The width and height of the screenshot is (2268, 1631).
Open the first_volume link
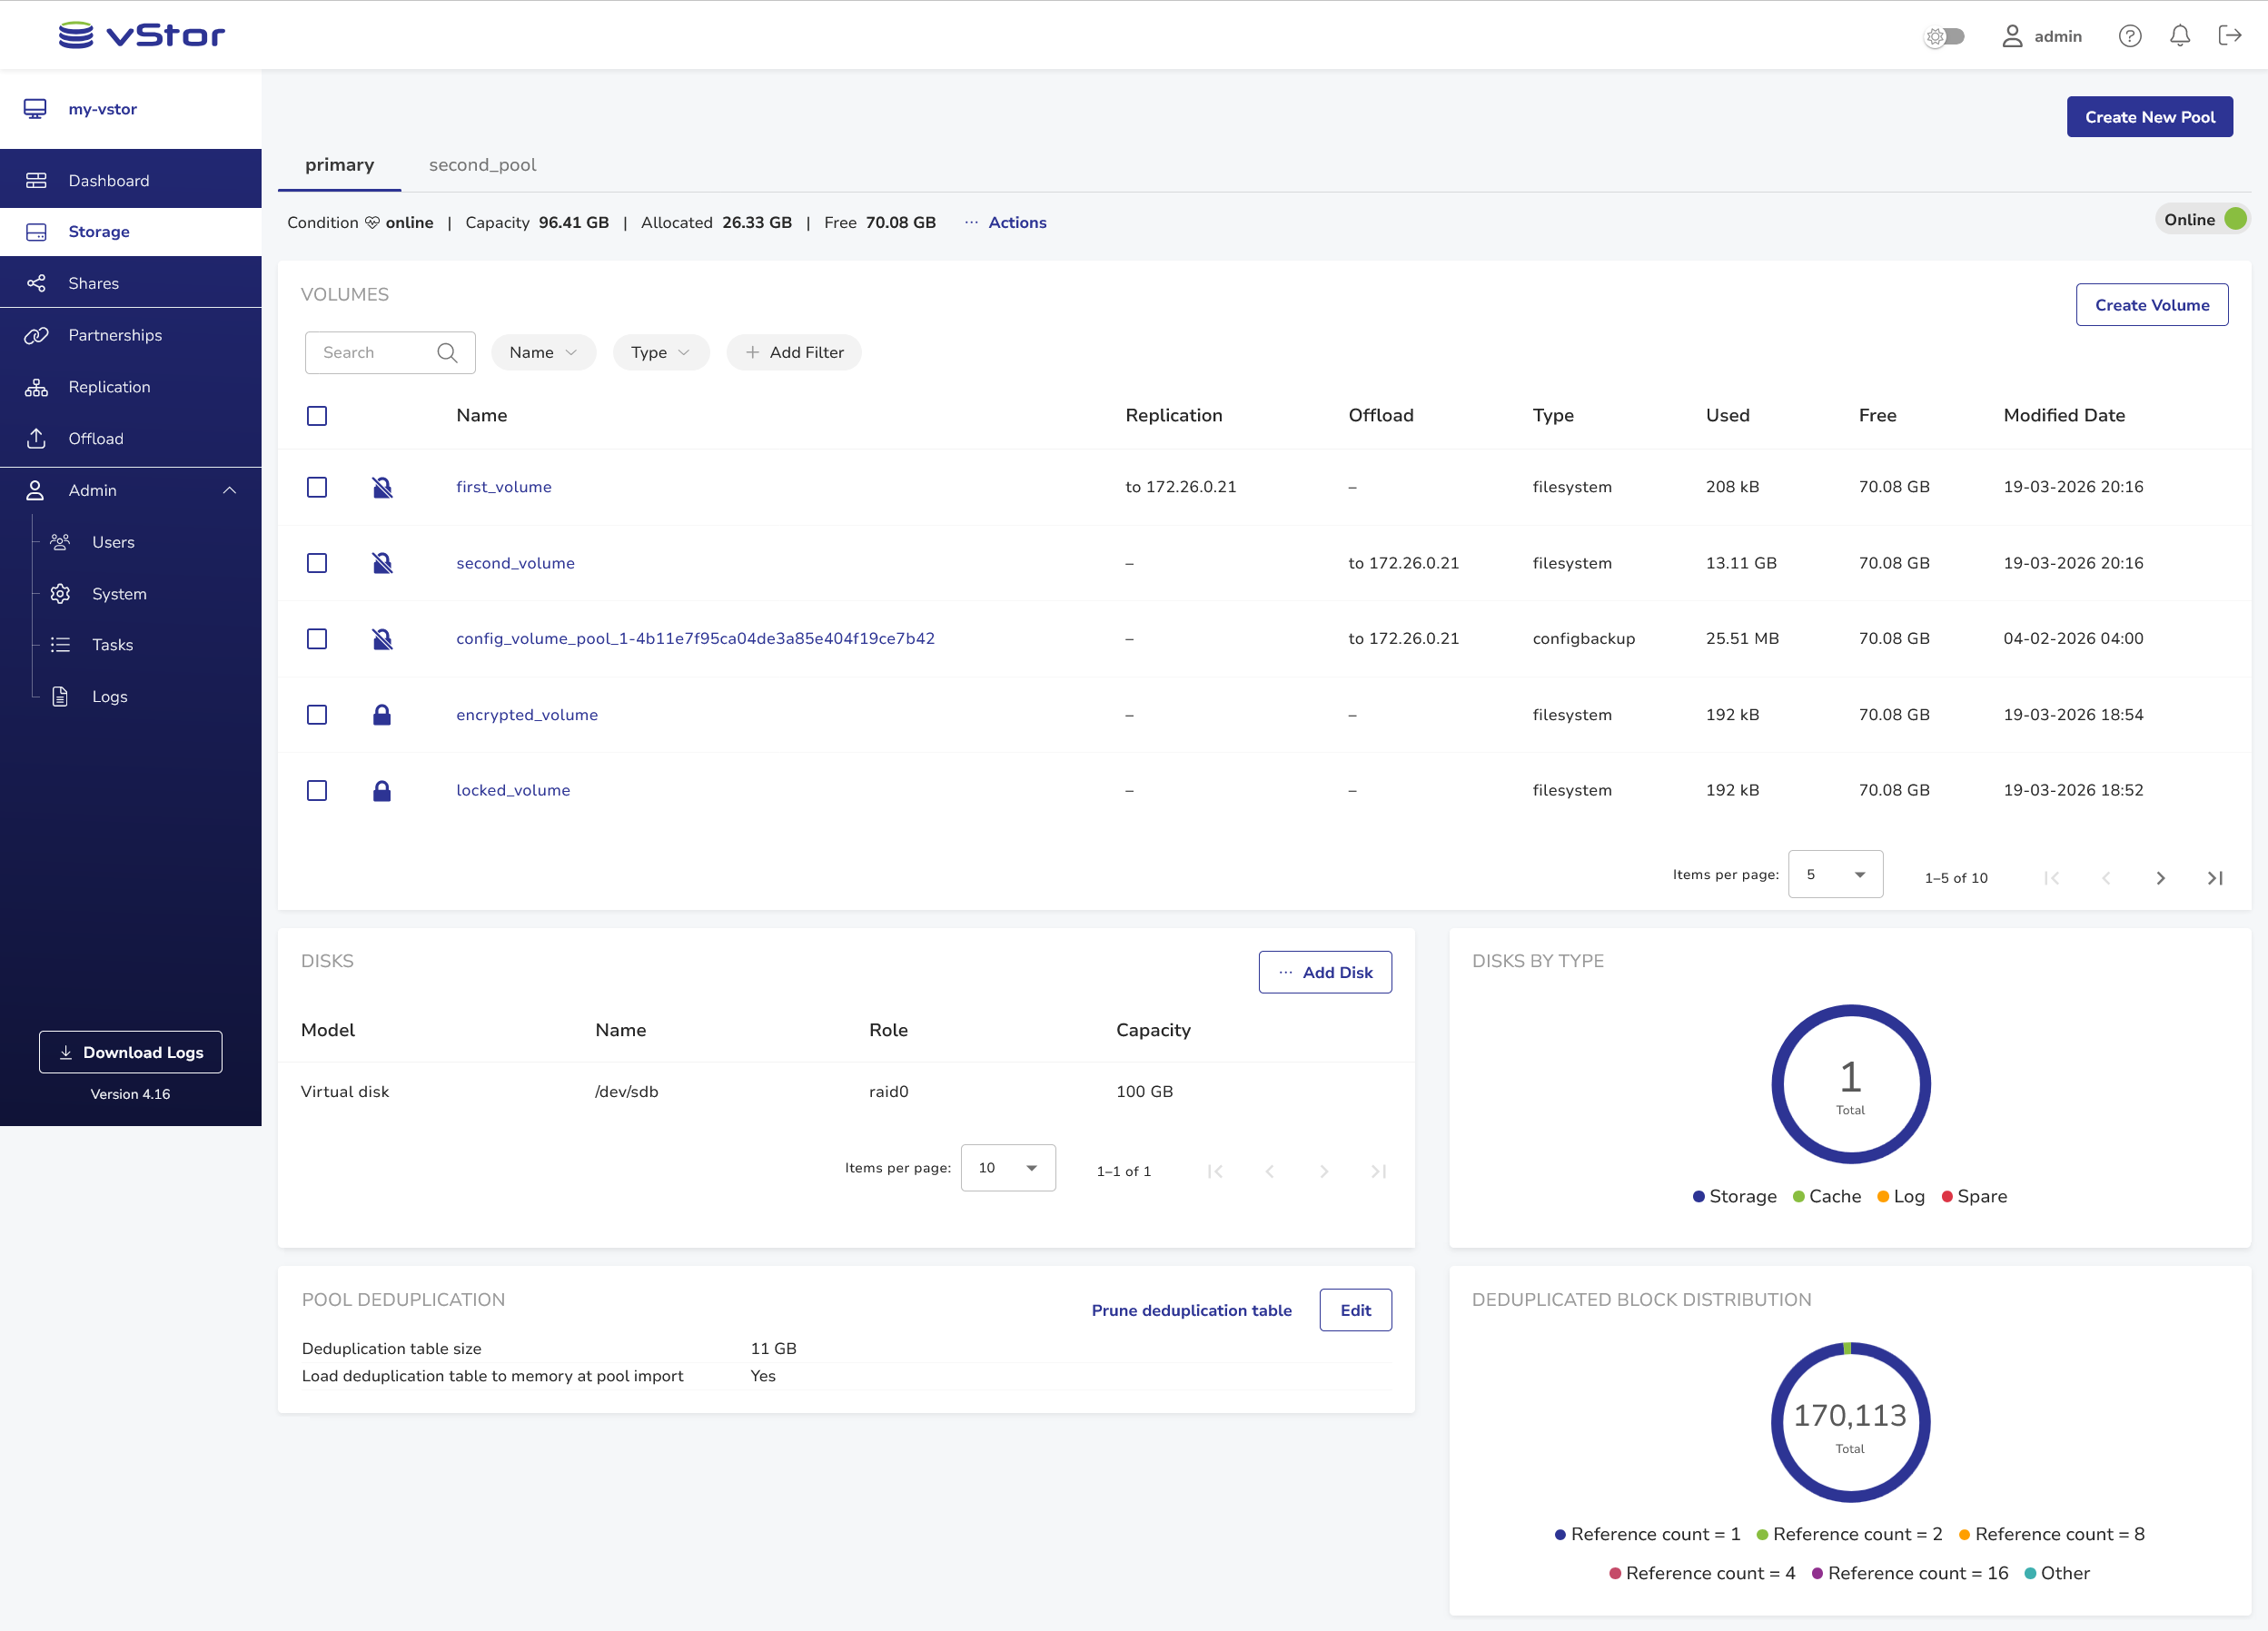[x=504, y=487]
